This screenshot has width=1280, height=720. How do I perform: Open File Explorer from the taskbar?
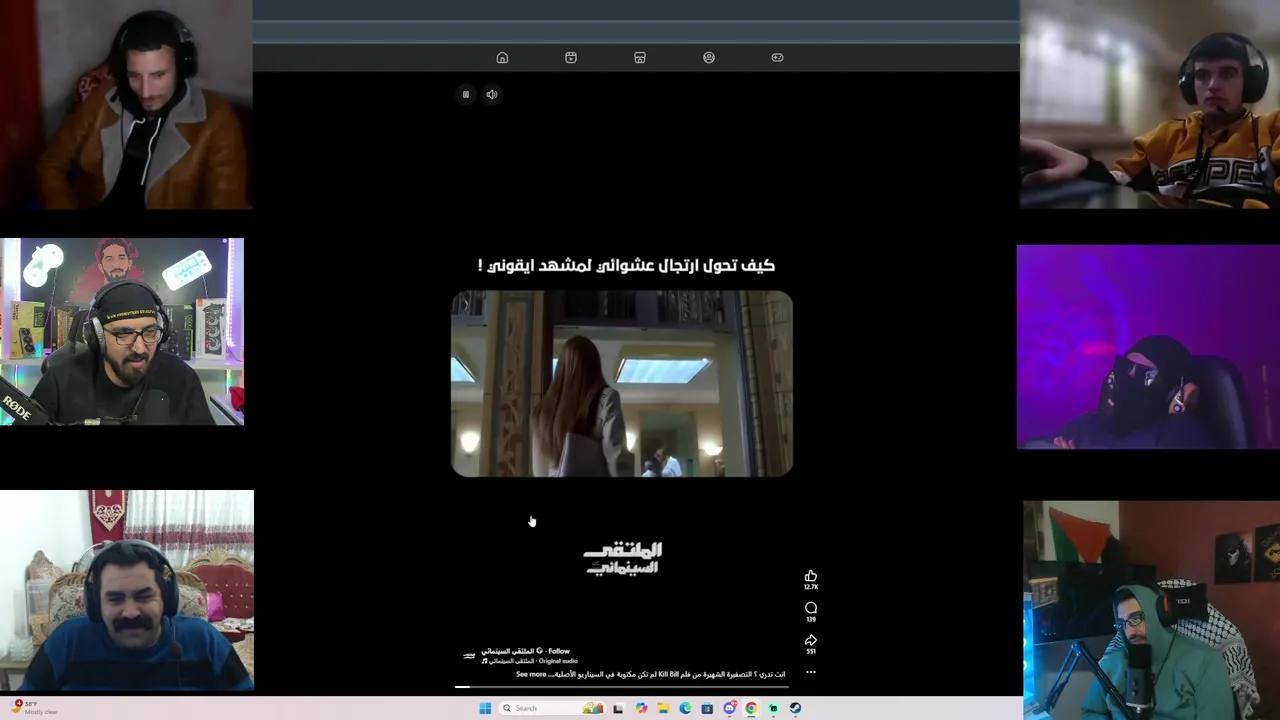click(663, 708)
